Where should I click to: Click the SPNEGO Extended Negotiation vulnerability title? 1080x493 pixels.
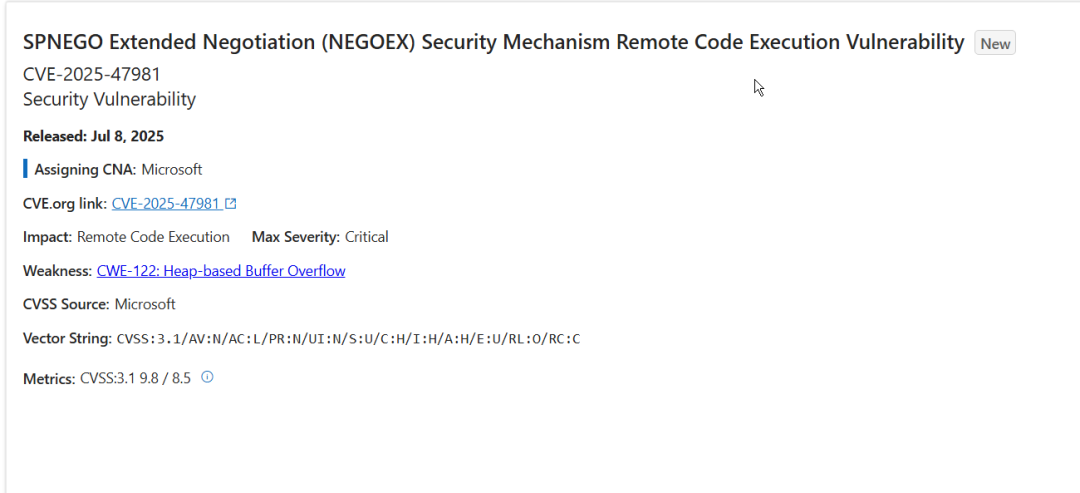tap(494, 42)
